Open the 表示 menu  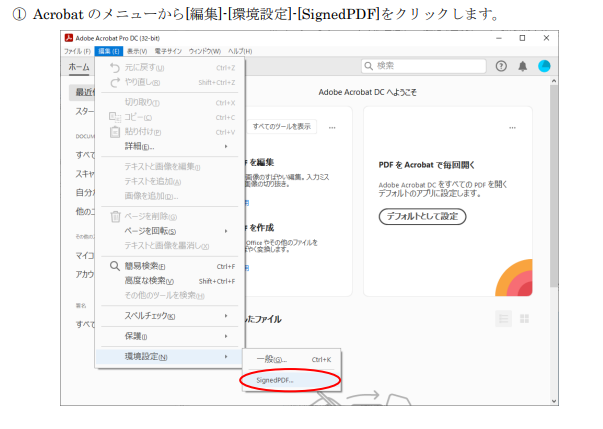[137, 51]
